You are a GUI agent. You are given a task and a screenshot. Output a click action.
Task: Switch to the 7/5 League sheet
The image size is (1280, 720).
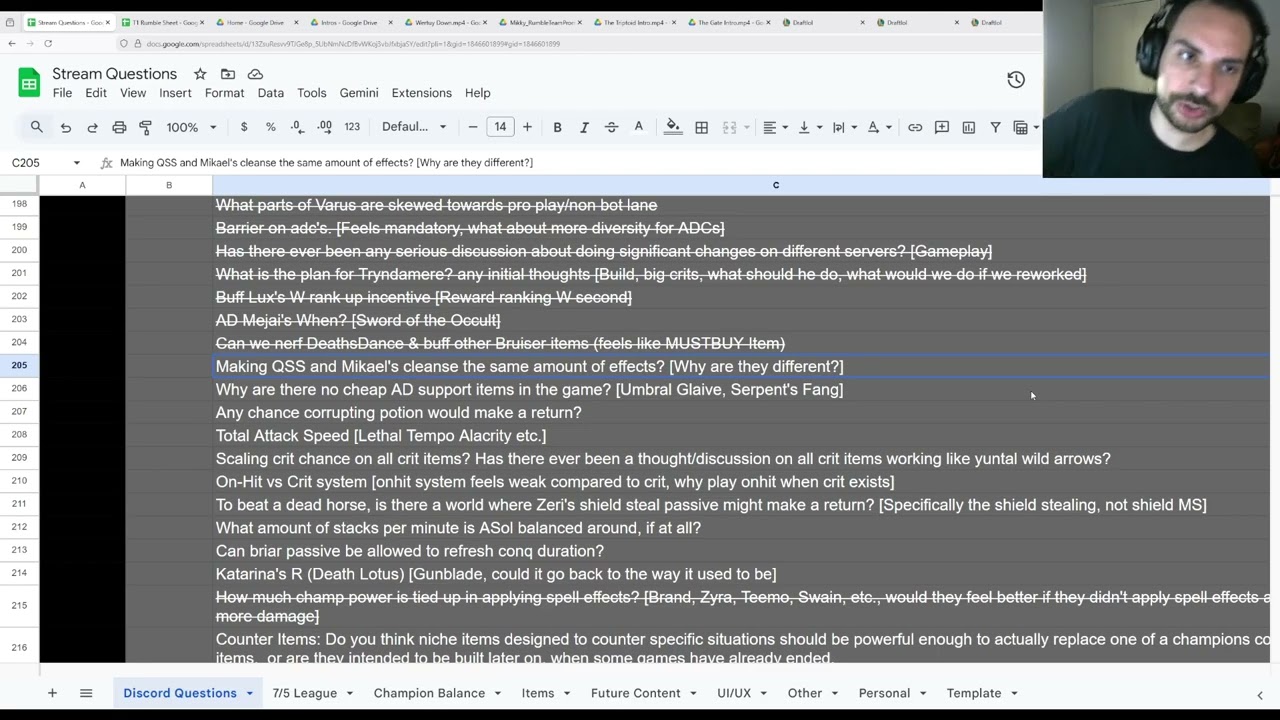coord(305,693)
